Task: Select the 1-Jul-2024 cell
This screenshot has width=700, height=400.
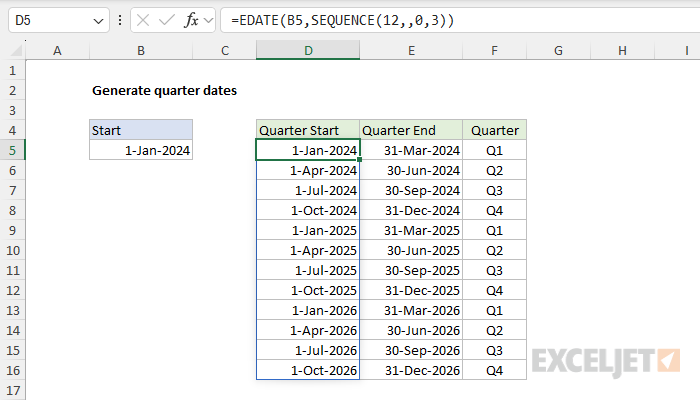Action: tap(308, 191)
